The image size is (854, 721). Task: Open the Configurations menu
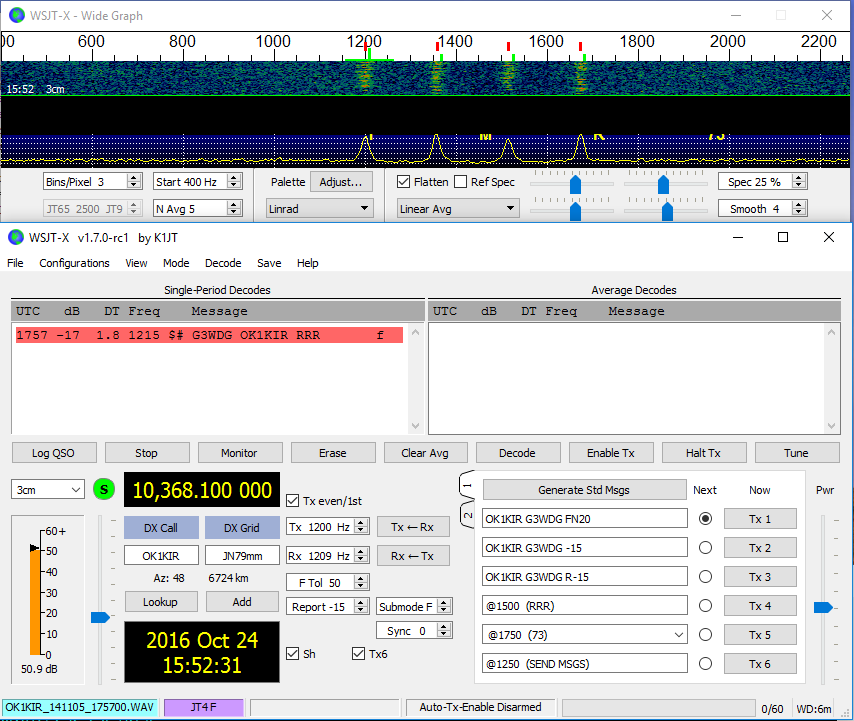click(74, 263)
